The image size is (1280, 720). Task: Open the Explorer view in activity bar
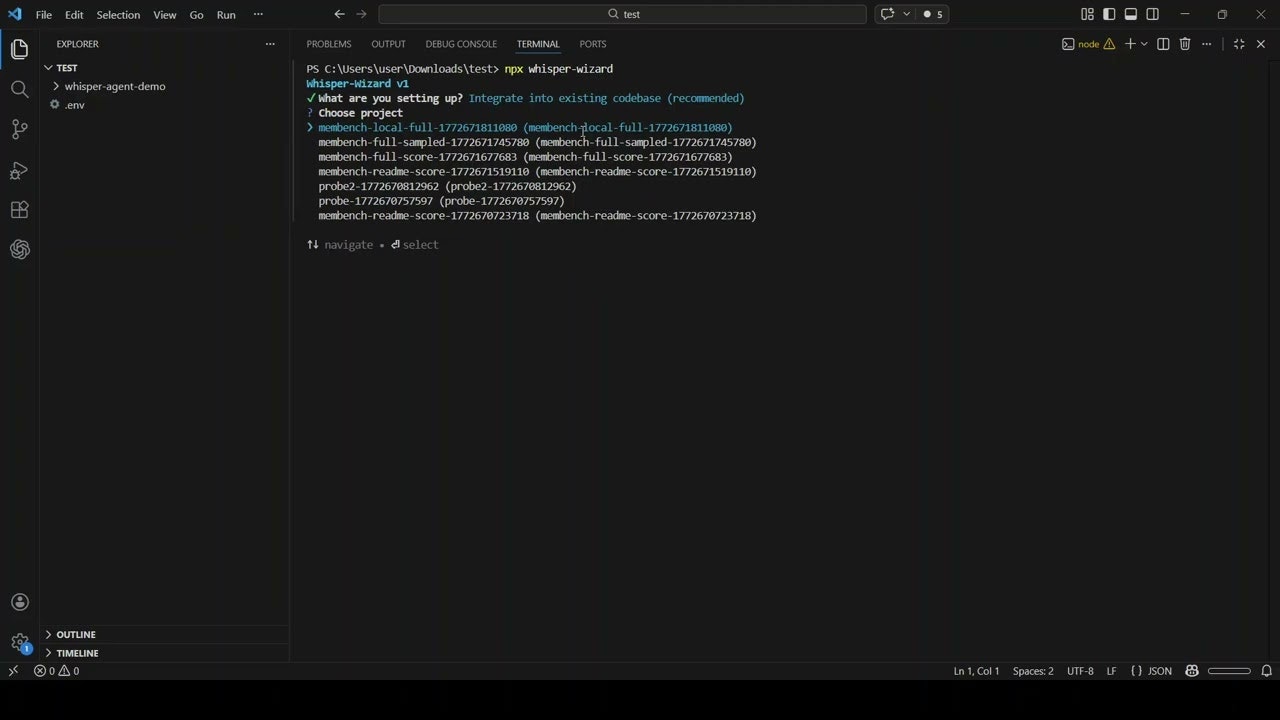point(19,49)
